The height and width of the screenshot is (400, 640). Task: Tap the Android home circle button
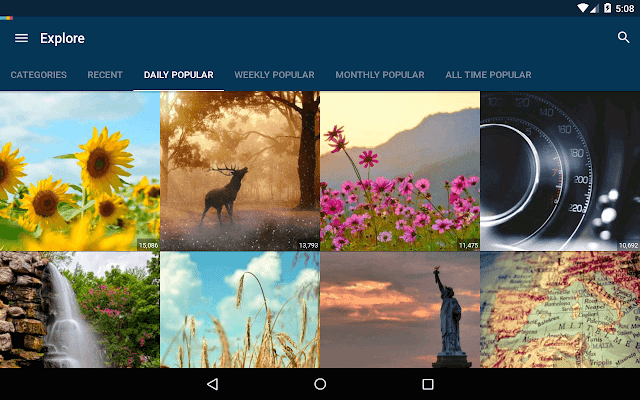tap(320, 384)
